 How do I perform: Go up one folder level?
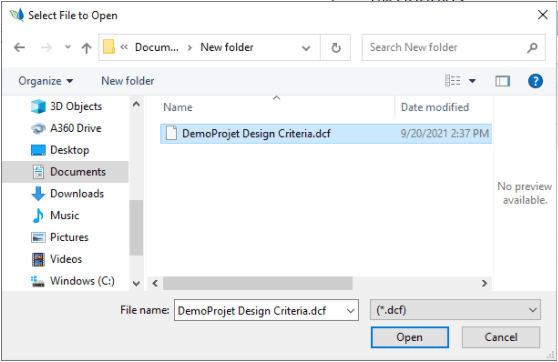86,48
